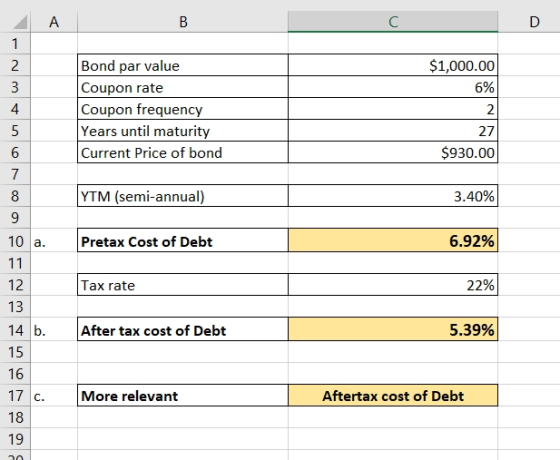This screenshot has width=560, height=460.
Task: Select row 14 header
Action: point(15,329)
